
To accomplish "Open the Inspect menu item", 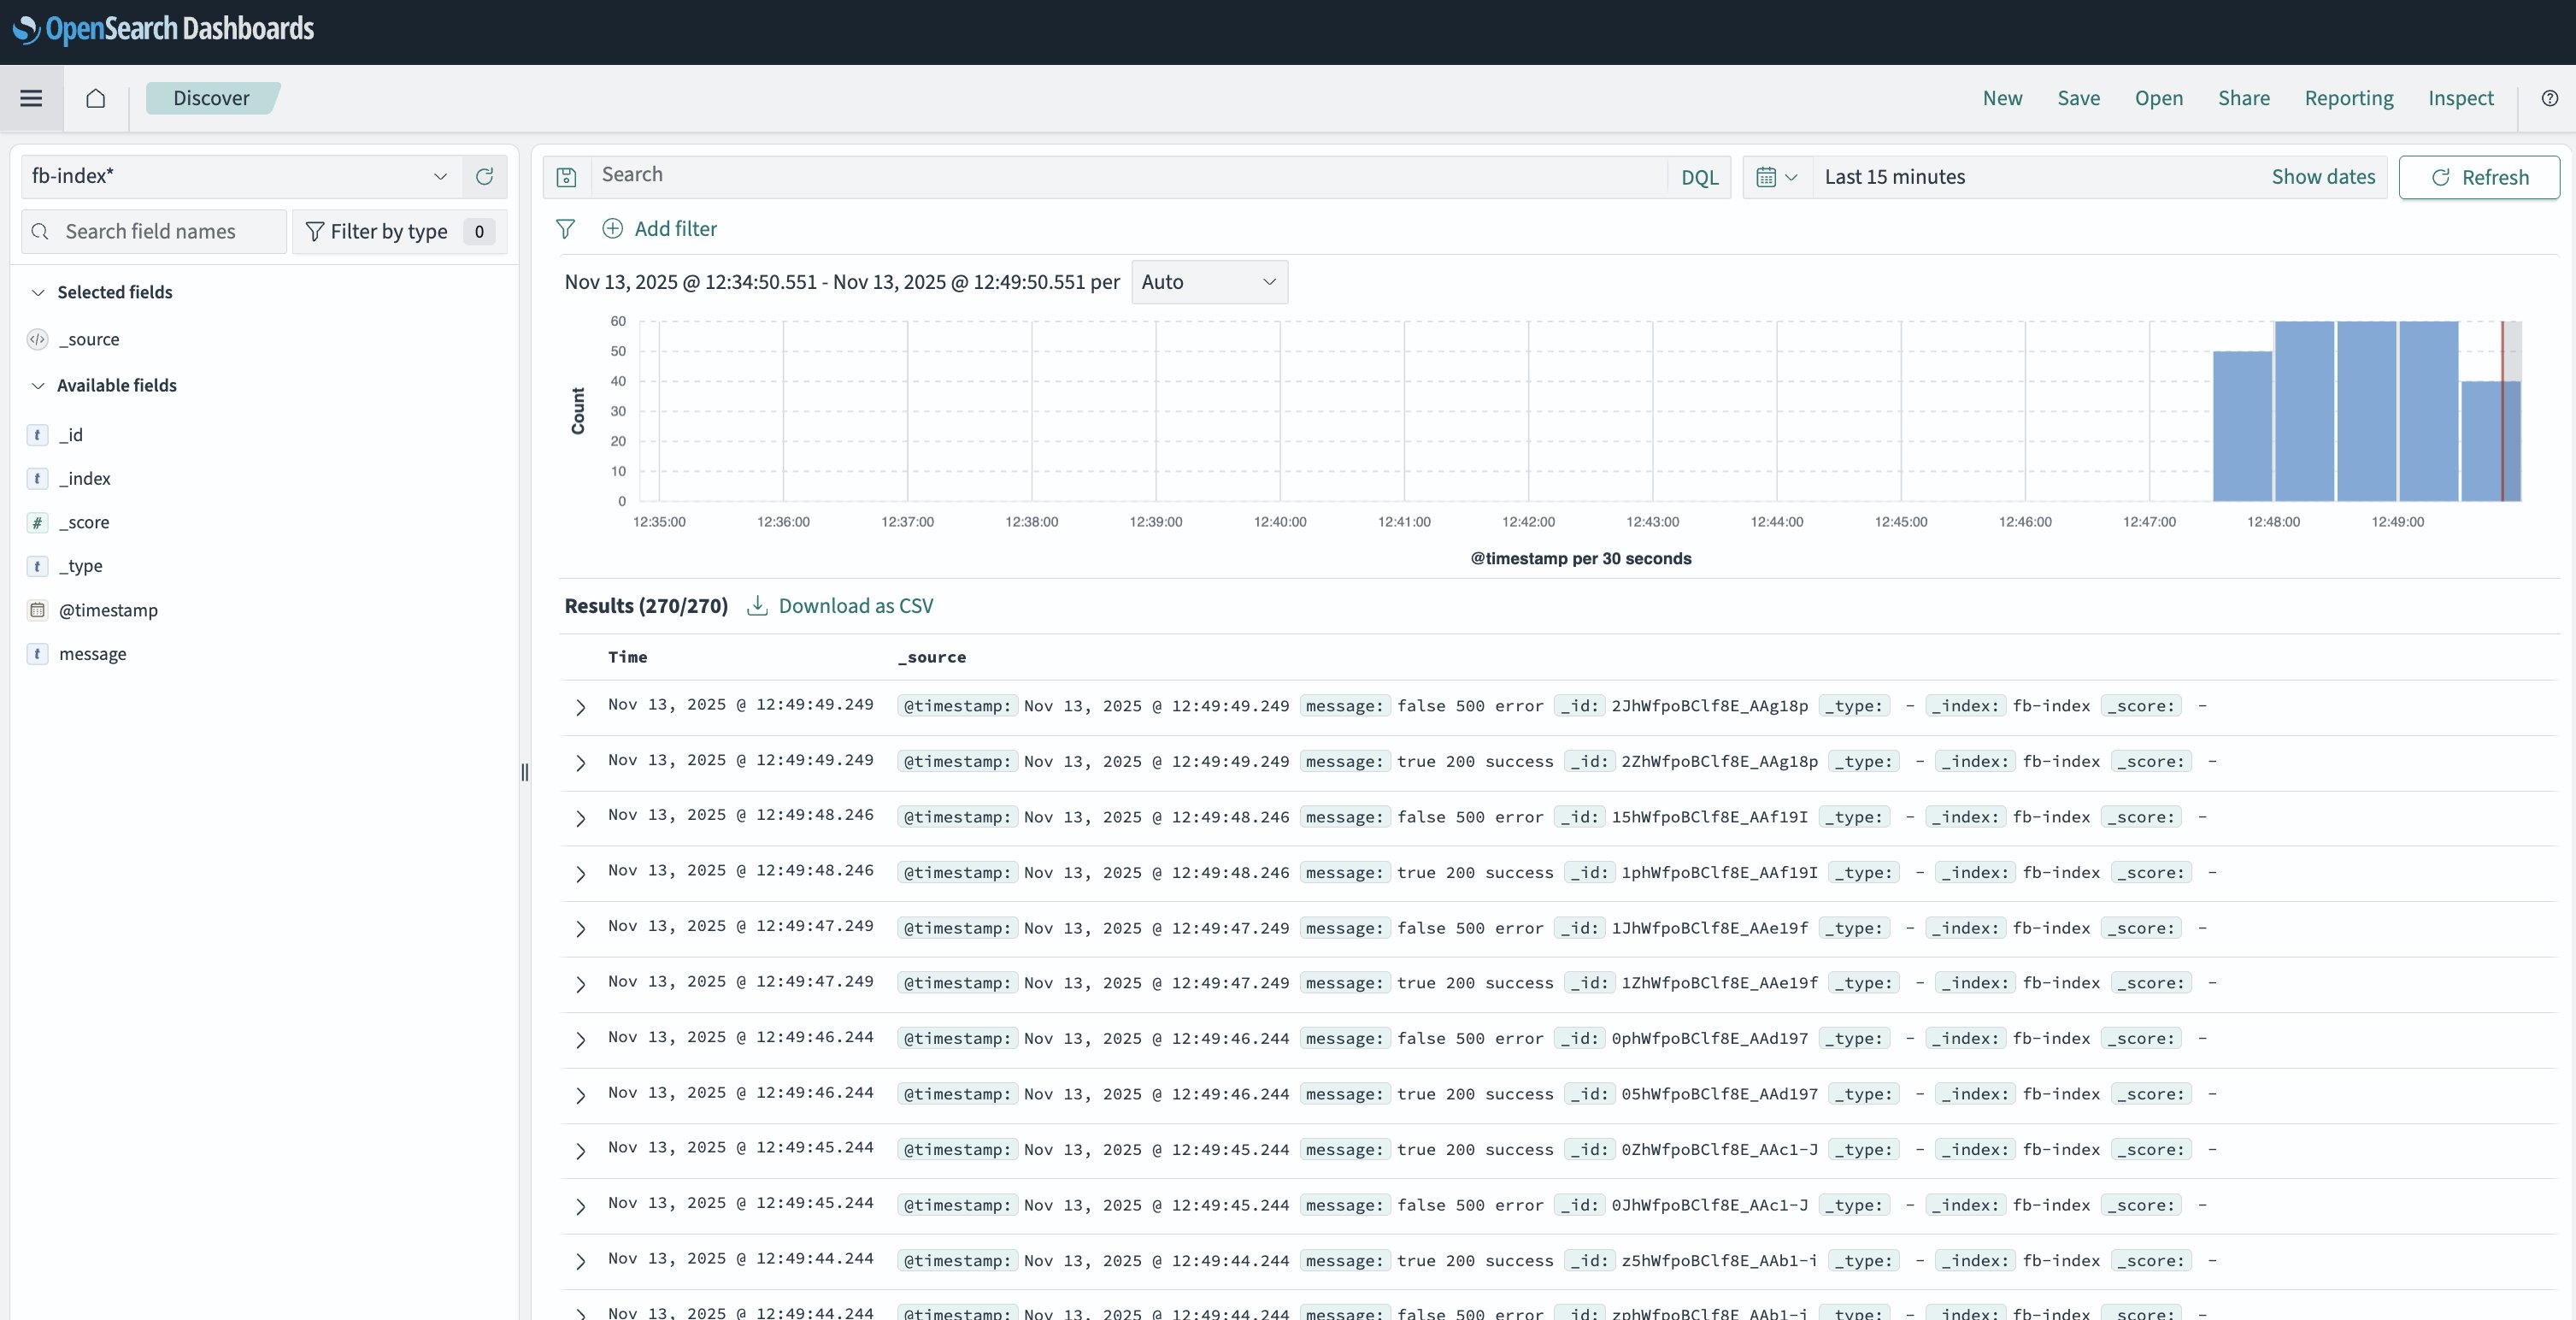I will click(2460, 98).
